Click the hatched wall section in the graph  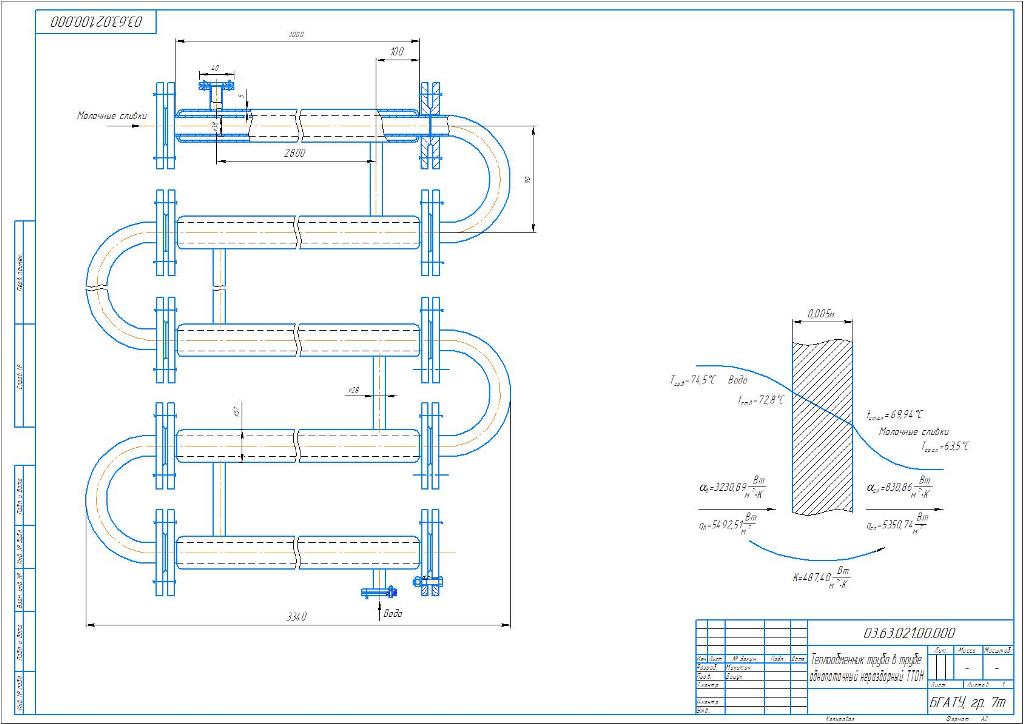click(822, 427)
